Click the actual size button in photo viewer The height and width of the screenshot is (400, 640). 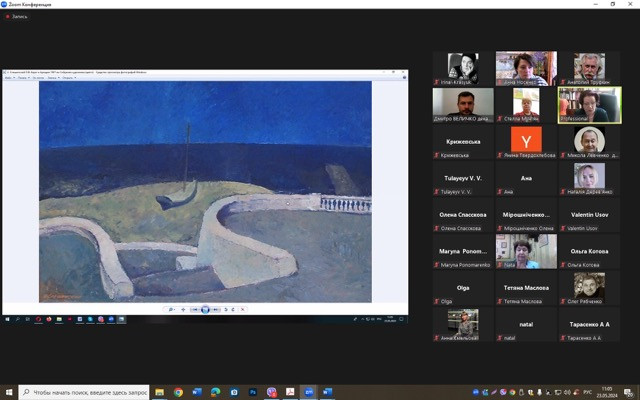(x=182, y=309)
